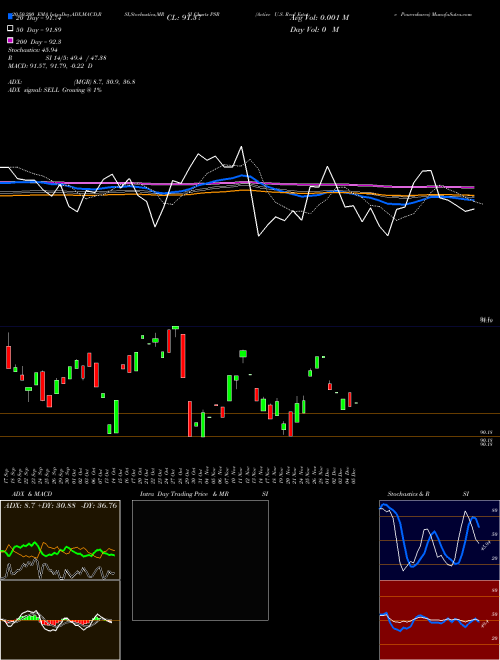Click the 'Stochastics & R' panel heading

(409, 494)
